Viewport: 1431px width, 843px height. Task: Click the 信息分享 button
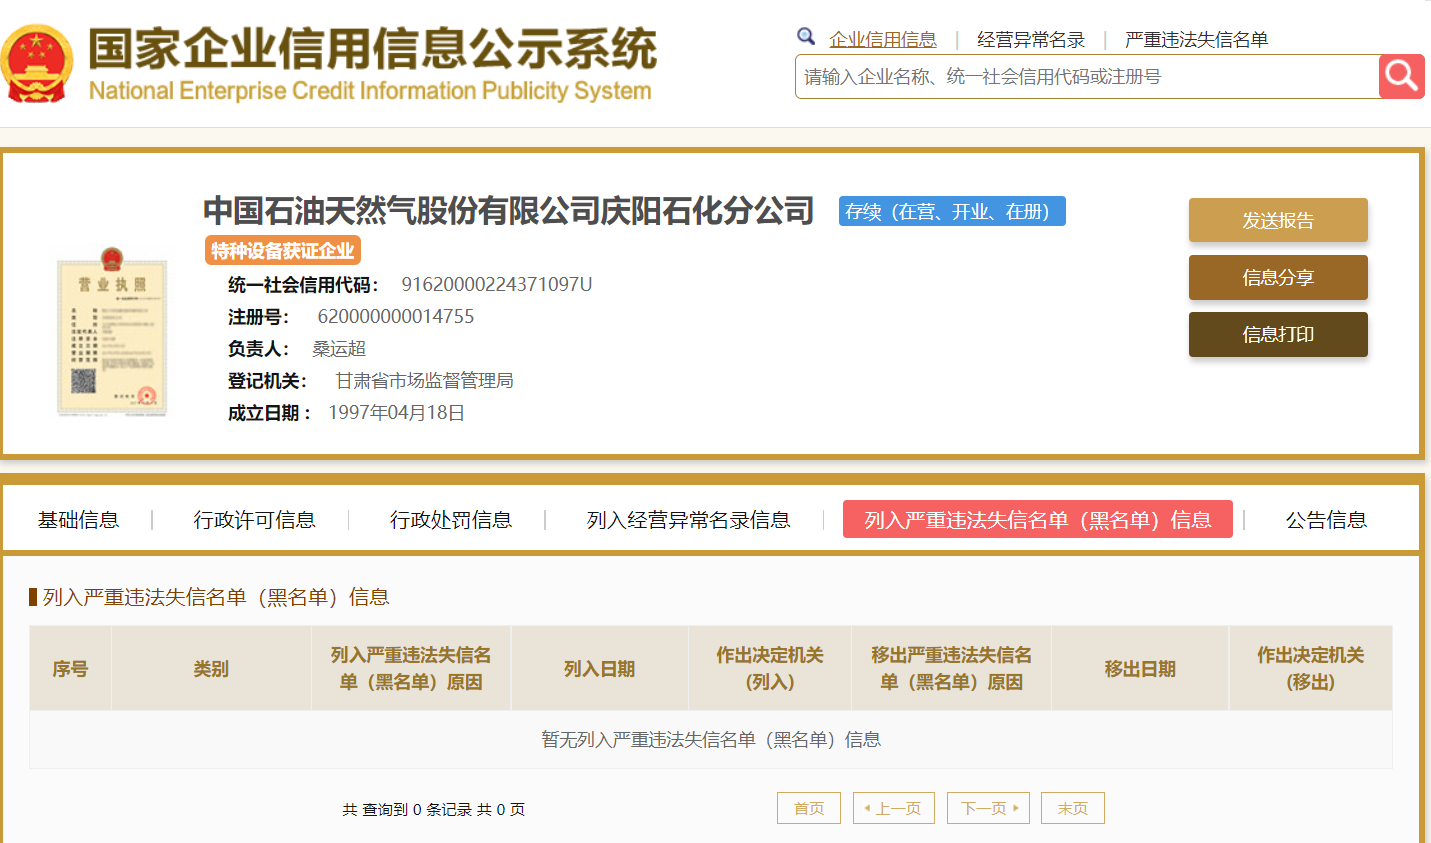[x=1278, y=277]
